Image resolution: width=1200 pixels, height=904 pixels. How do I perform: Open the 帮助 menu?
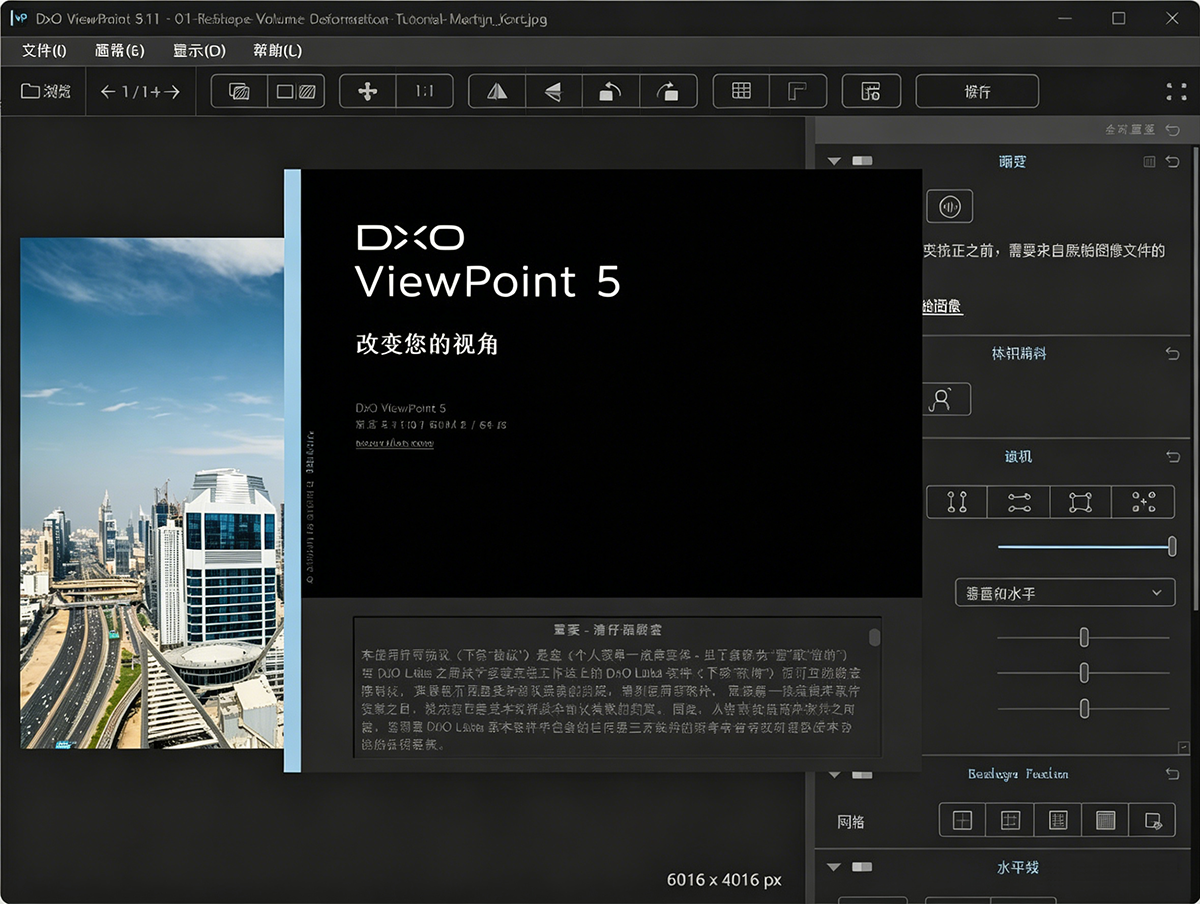pos(277,50)
